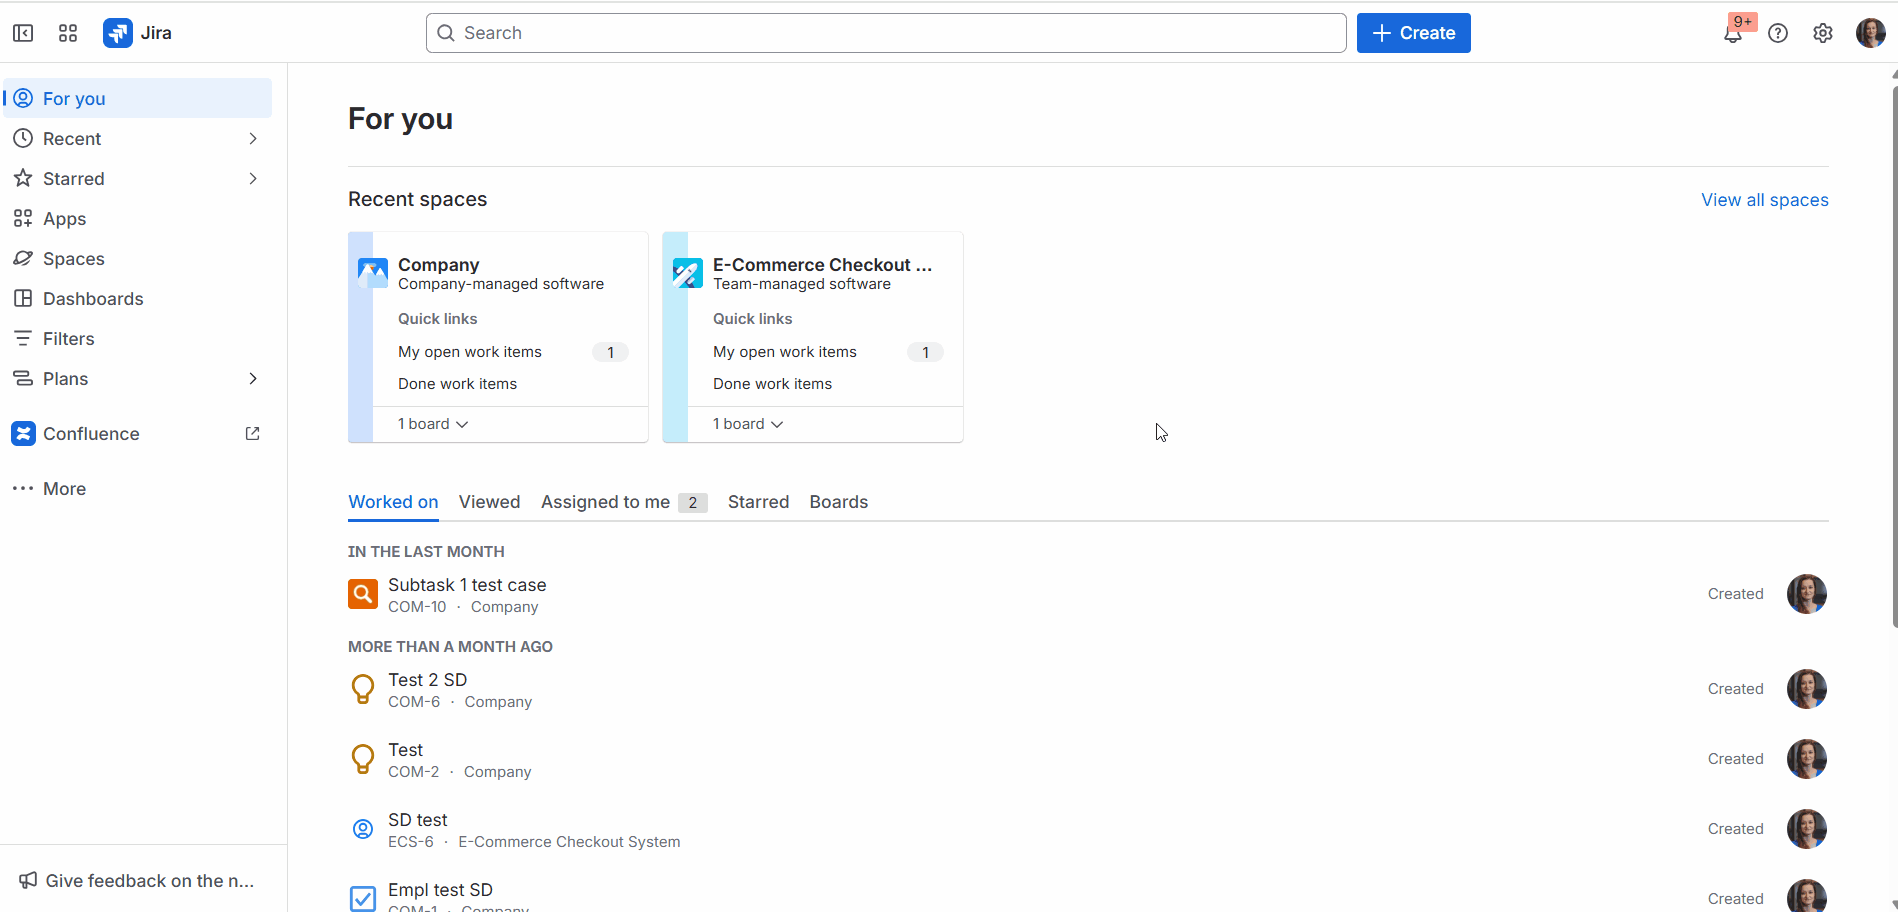
Task: Click the Company space icon
Action: (373, 273)
